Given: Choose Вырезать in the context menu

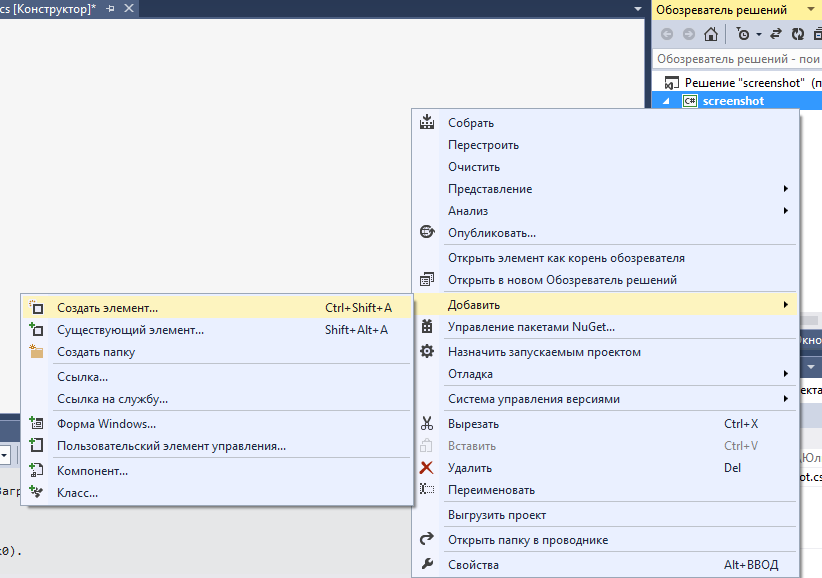Looking at the screenshot, I should click(605, 423).
